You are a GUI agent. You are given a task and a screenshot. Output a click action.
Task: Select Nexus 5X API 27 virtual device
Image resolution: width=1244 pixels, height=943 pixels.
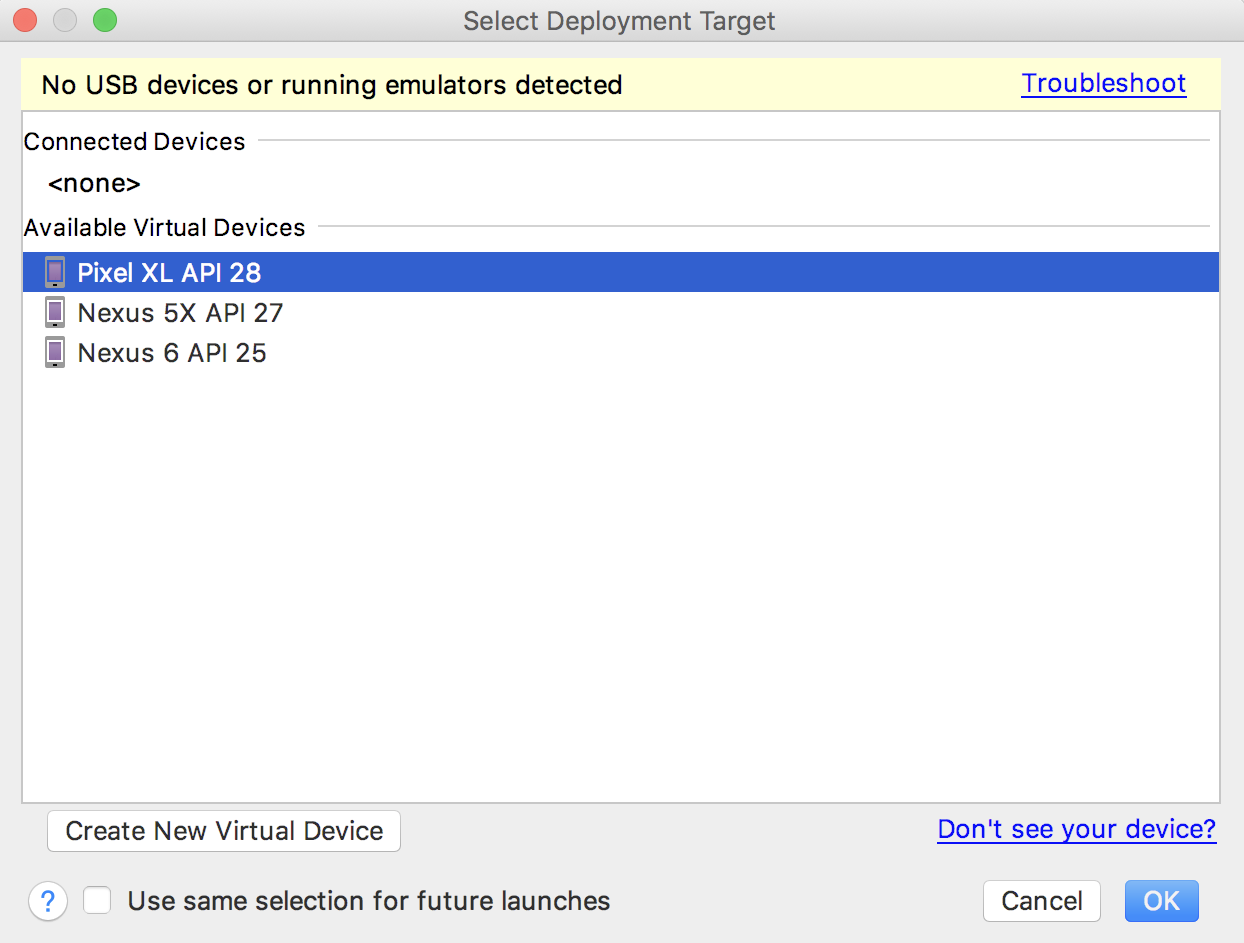pyautogui.click(x=180, y=313)
